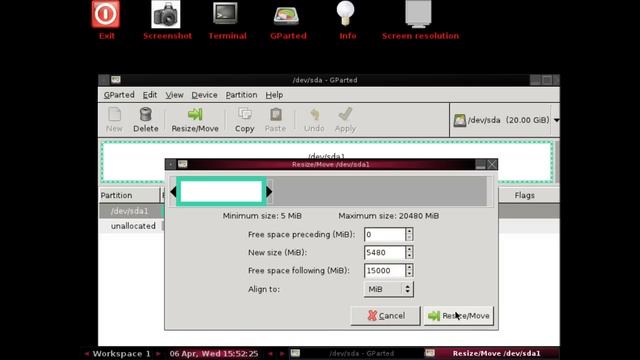Click the right resize handle arrow
640x360 pixels.
coord(269,191)
